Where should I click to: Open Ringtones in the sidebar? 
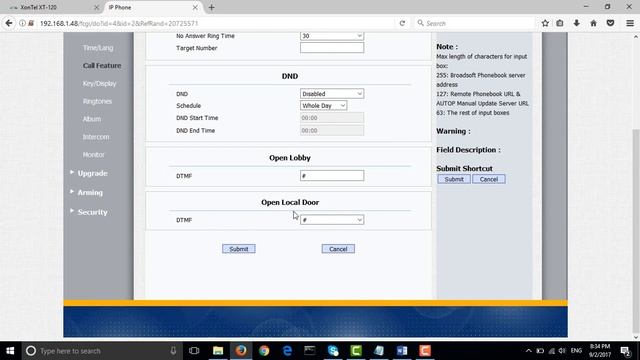tap(97, 101)
